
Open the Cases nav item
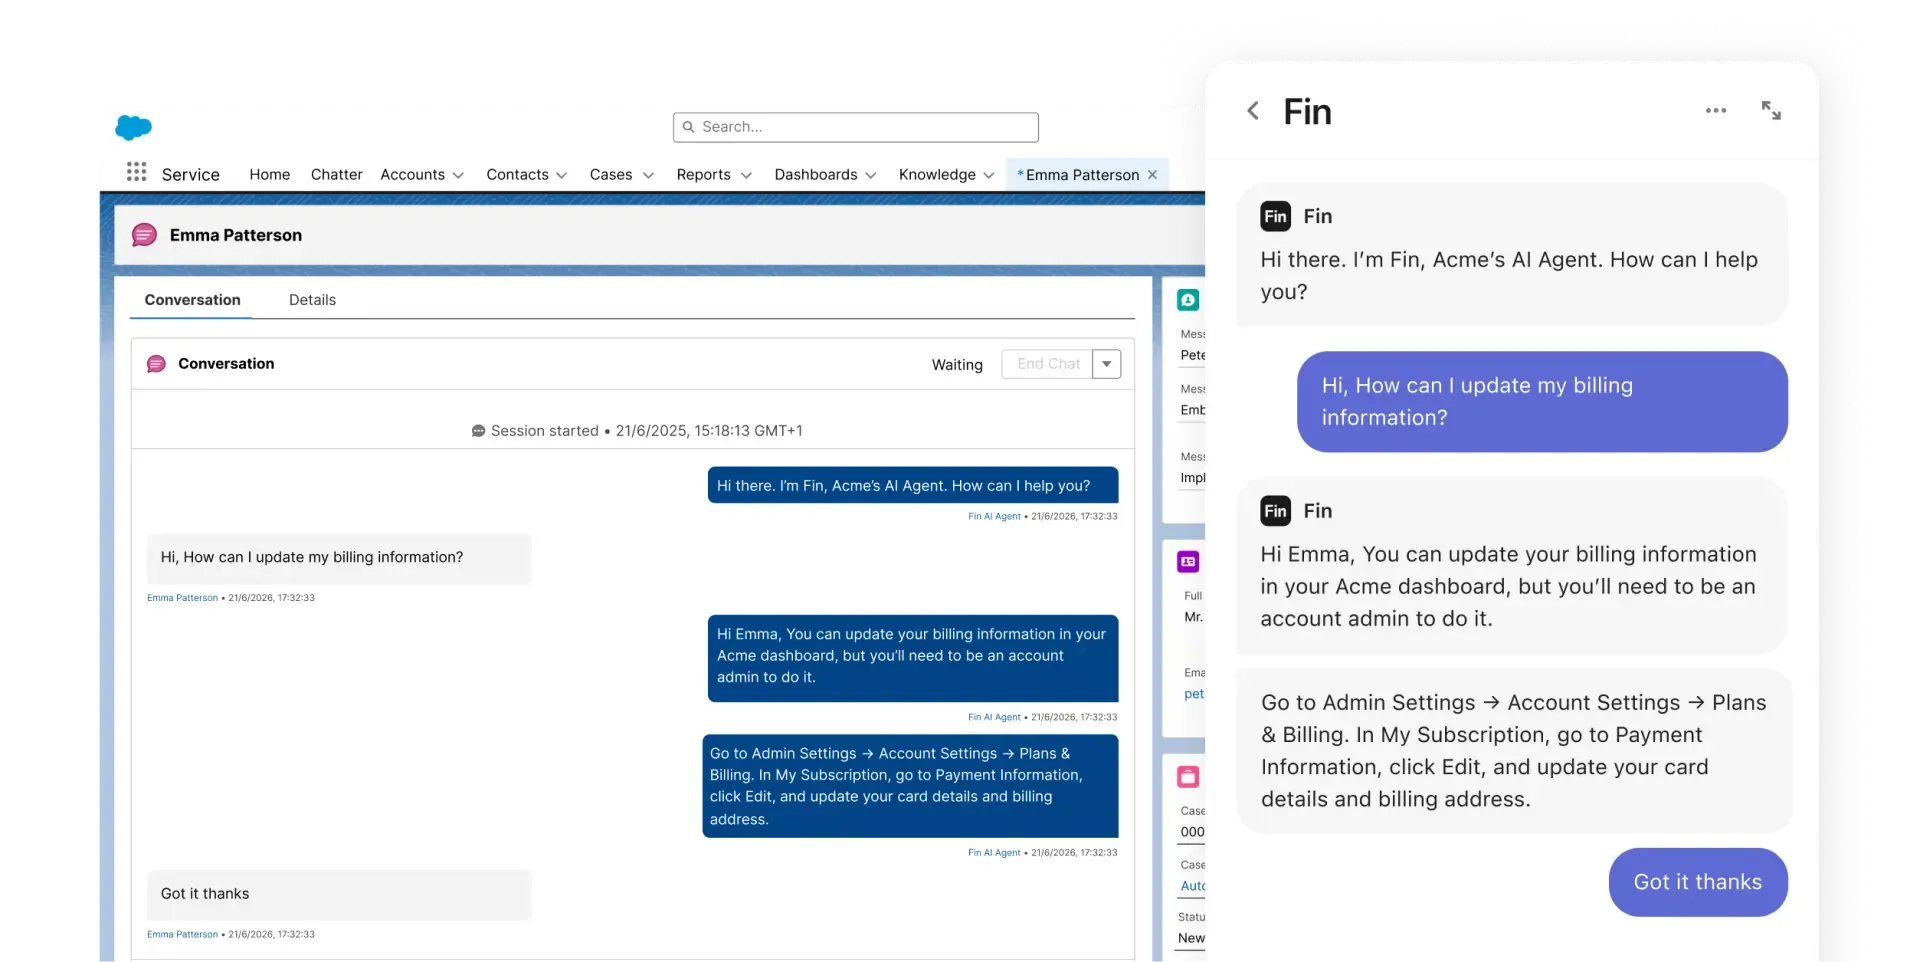pyautogui.click(x=611, y=174)
